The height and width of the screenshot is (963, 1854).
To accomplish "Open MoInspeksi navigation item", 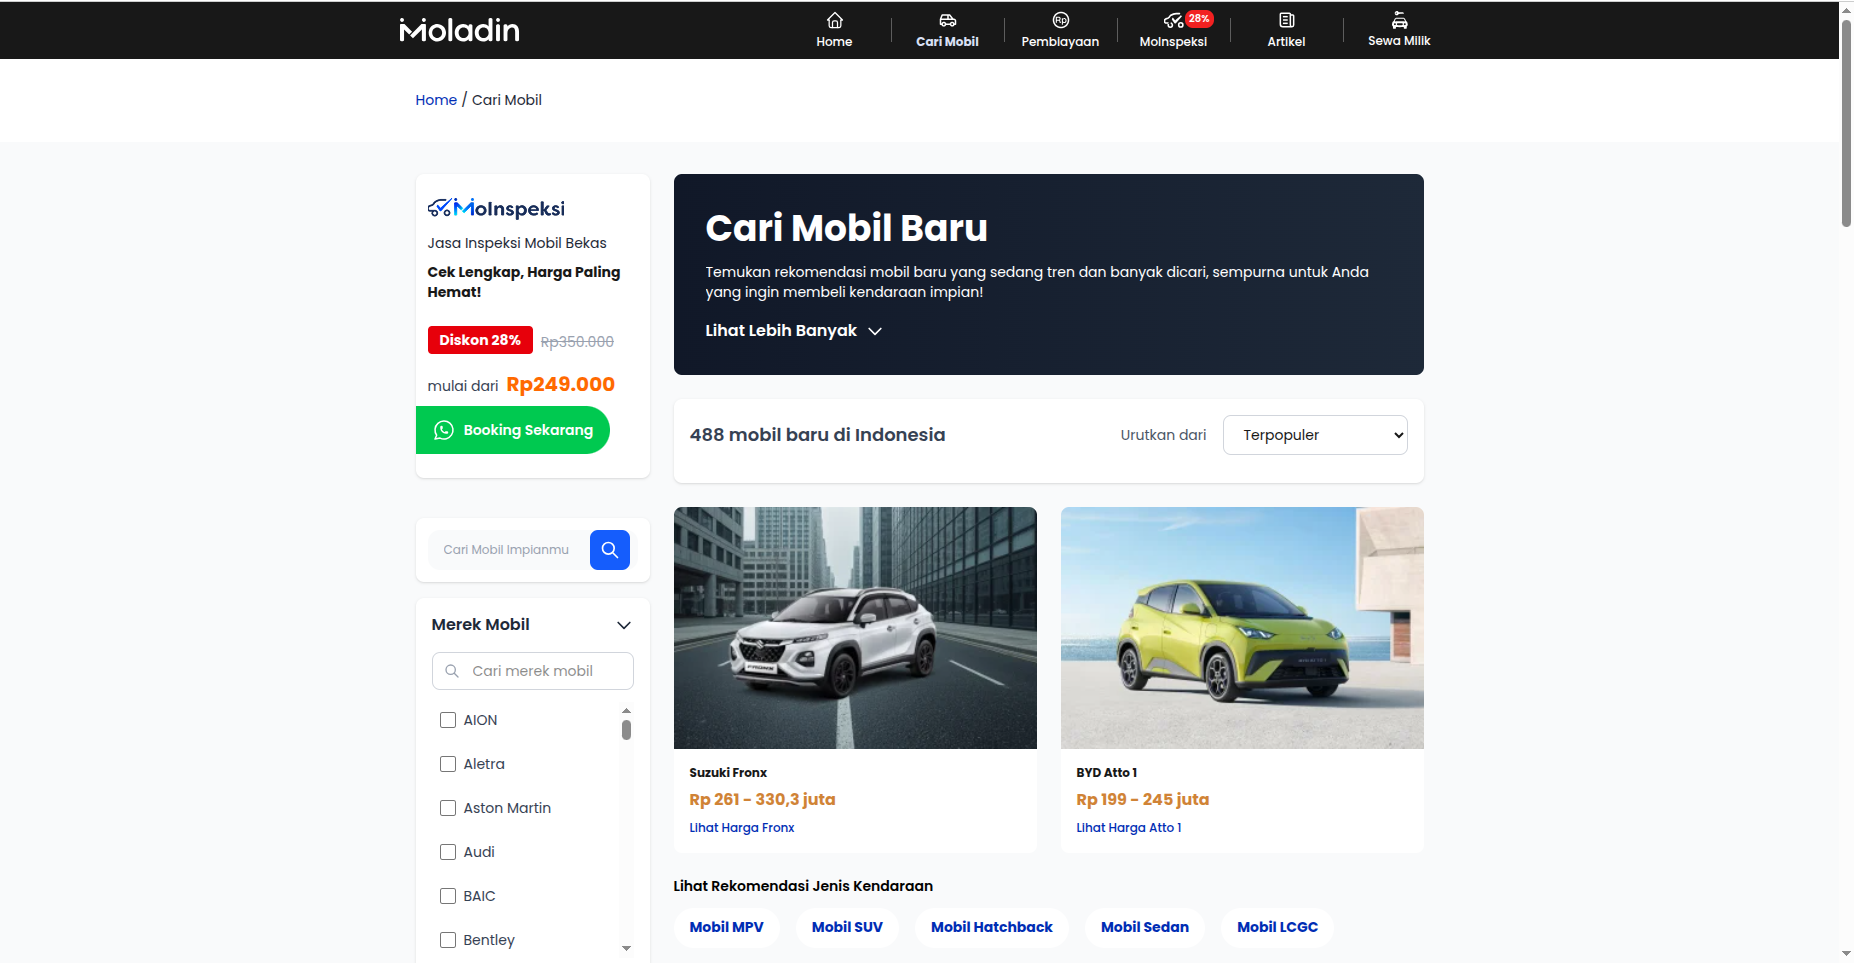I will click(1173, 30).
